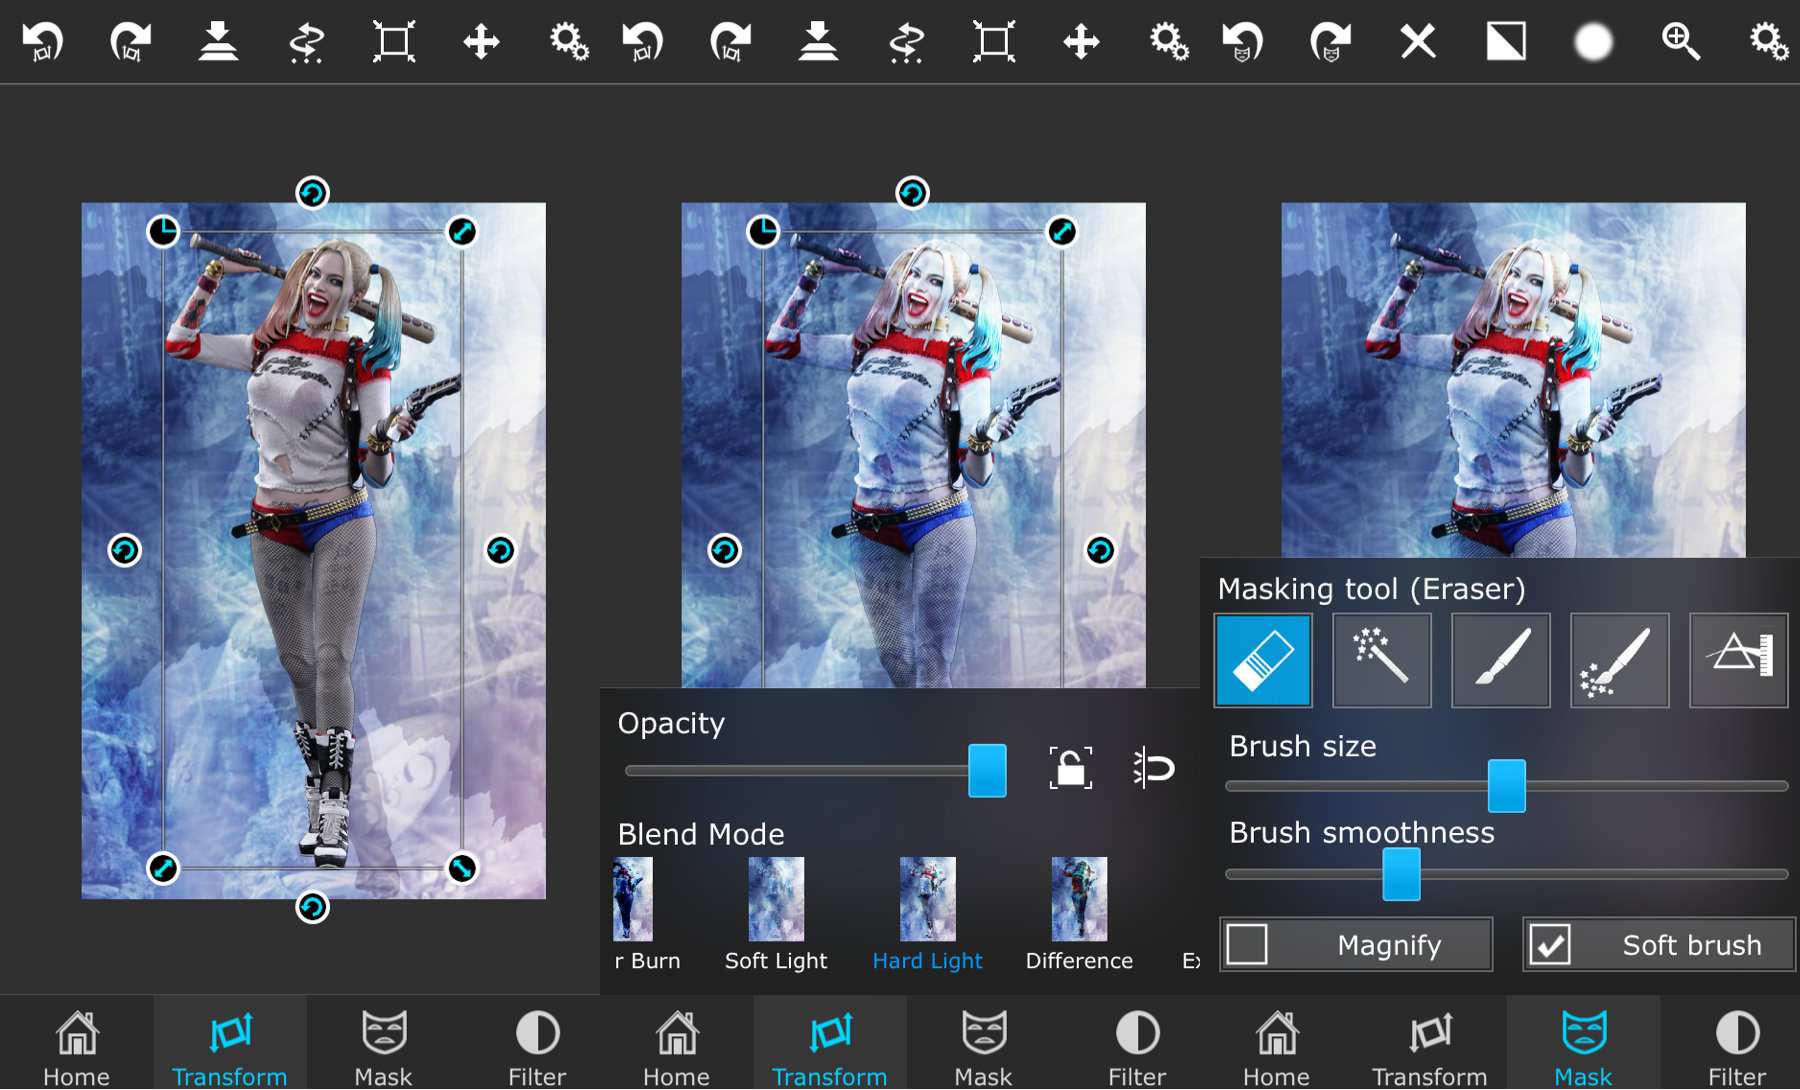Open the Filter tab in right panel
Viewport: 1800px width, 1090px height.
[x=1737, y=1046]
